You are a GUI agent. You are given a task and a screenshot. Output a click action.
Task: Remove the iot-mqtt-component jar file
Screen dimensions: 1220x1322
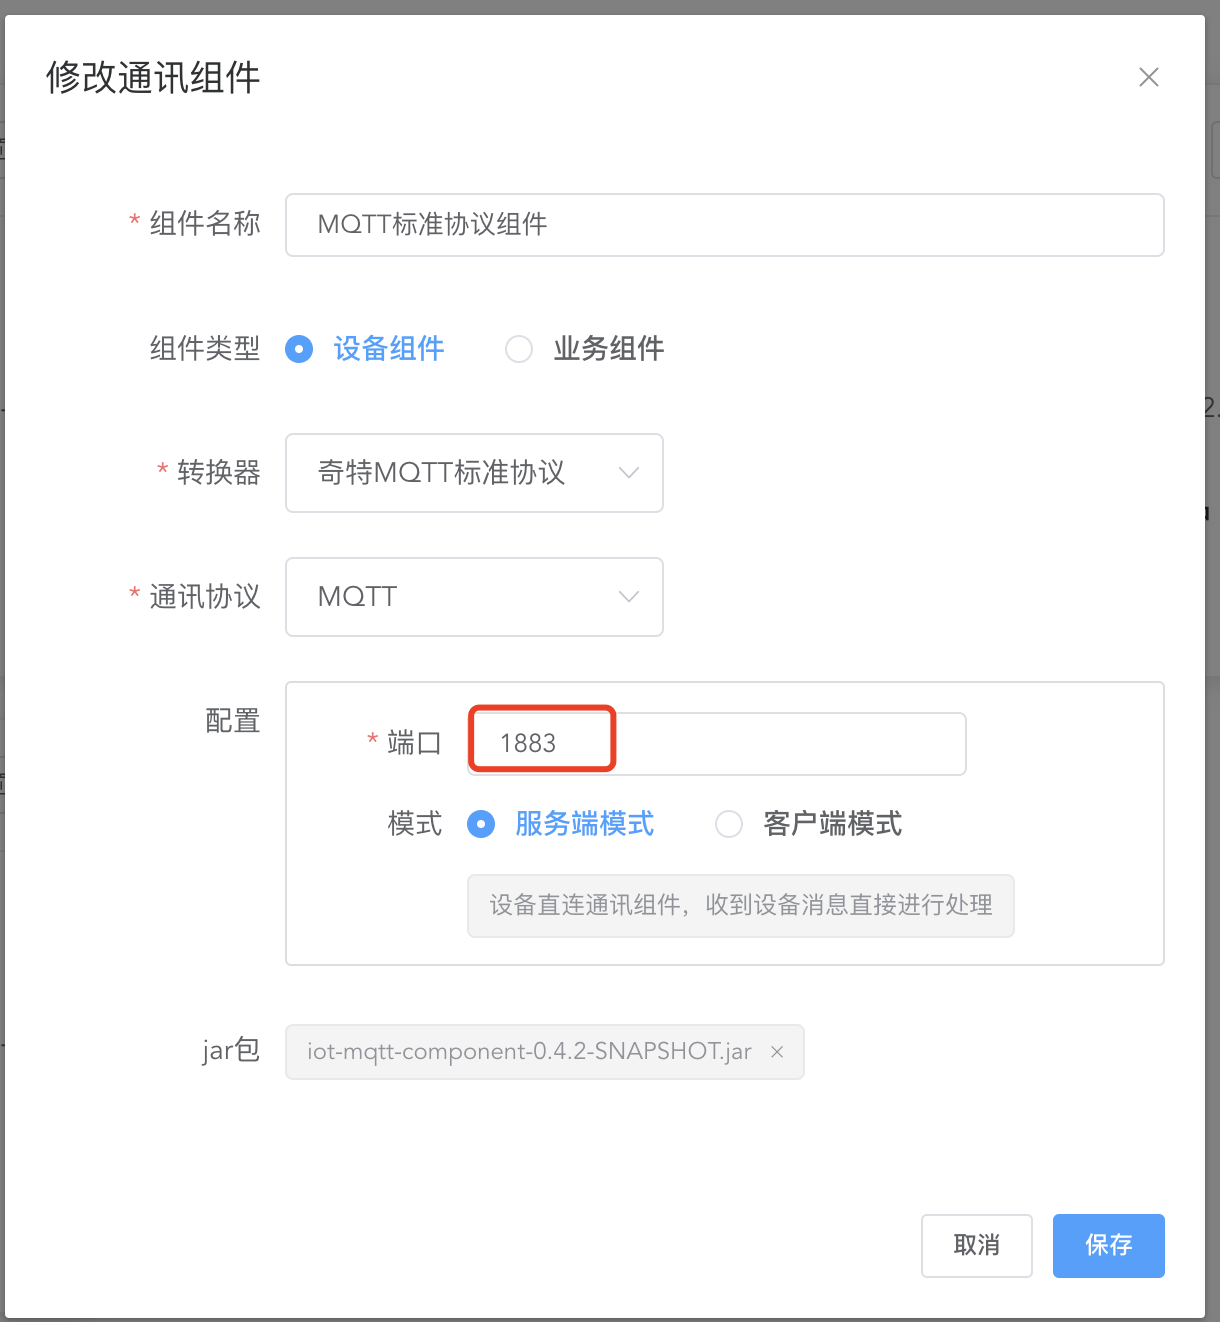point(777,1052)
